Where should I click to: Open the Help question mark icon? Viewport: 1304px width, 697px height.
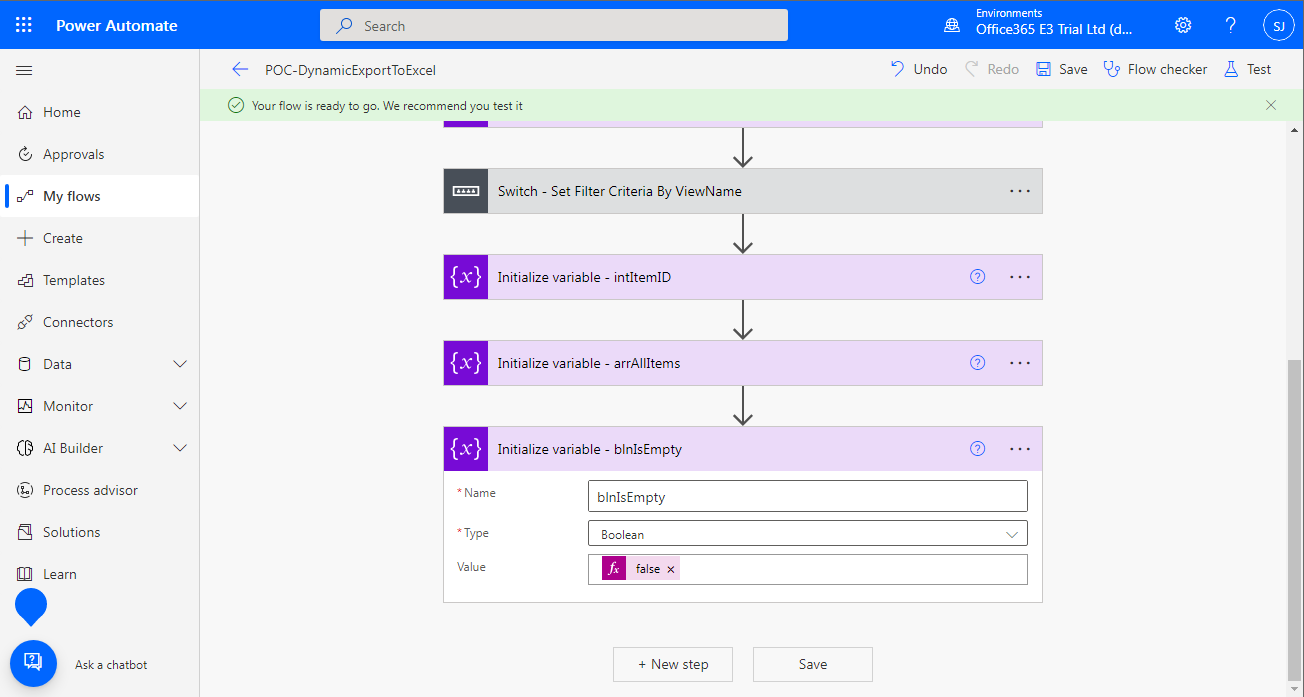1231,25
